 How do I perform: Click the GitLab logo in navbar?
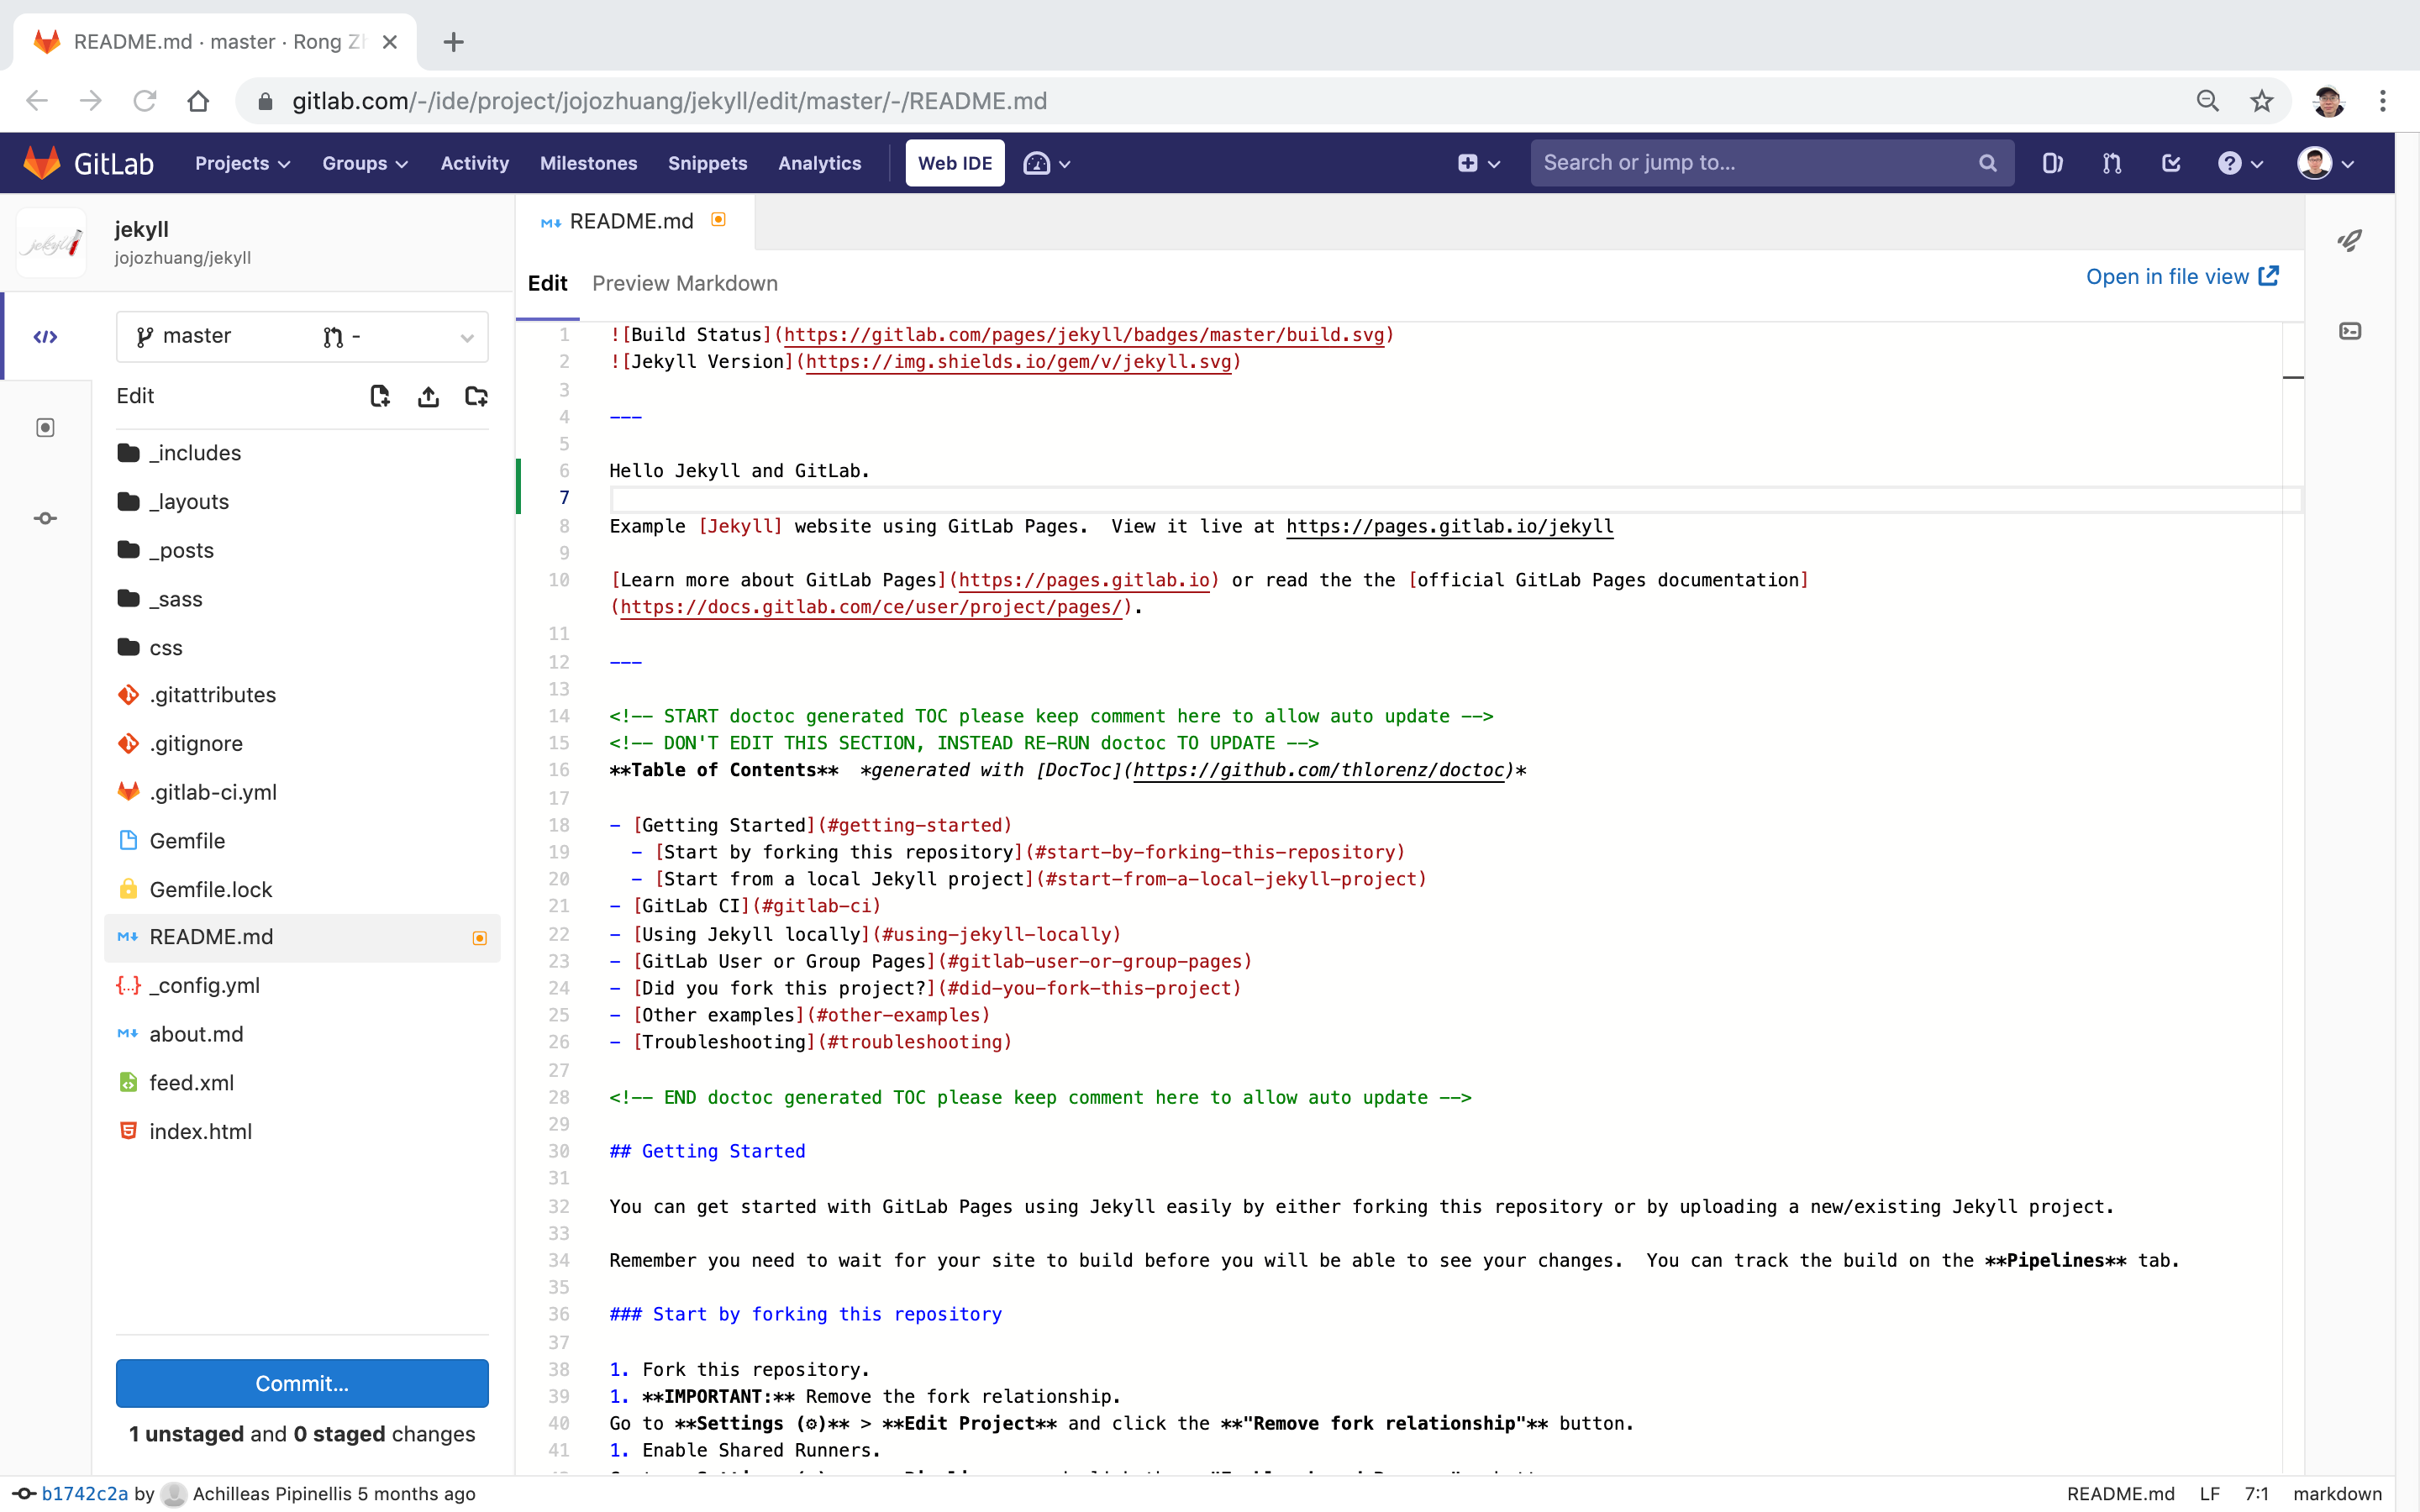pyautogui.click(x=88, y=163)
